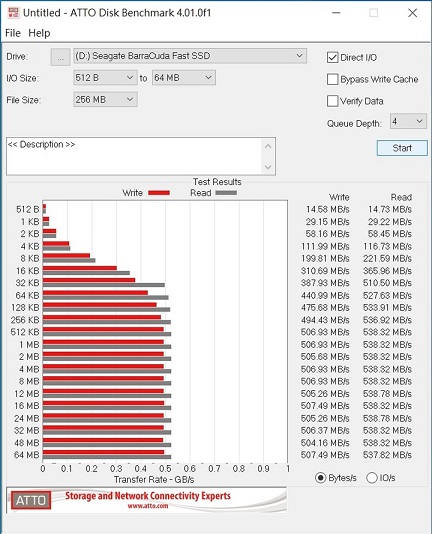
Task: Open the Queue Depth dropdown
Action: click(408, 121)
